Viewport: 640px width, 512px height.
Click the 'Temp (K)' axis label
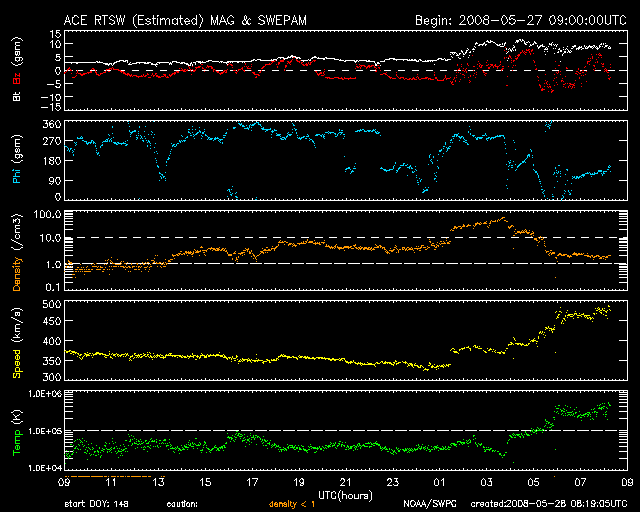coord(17,433)
